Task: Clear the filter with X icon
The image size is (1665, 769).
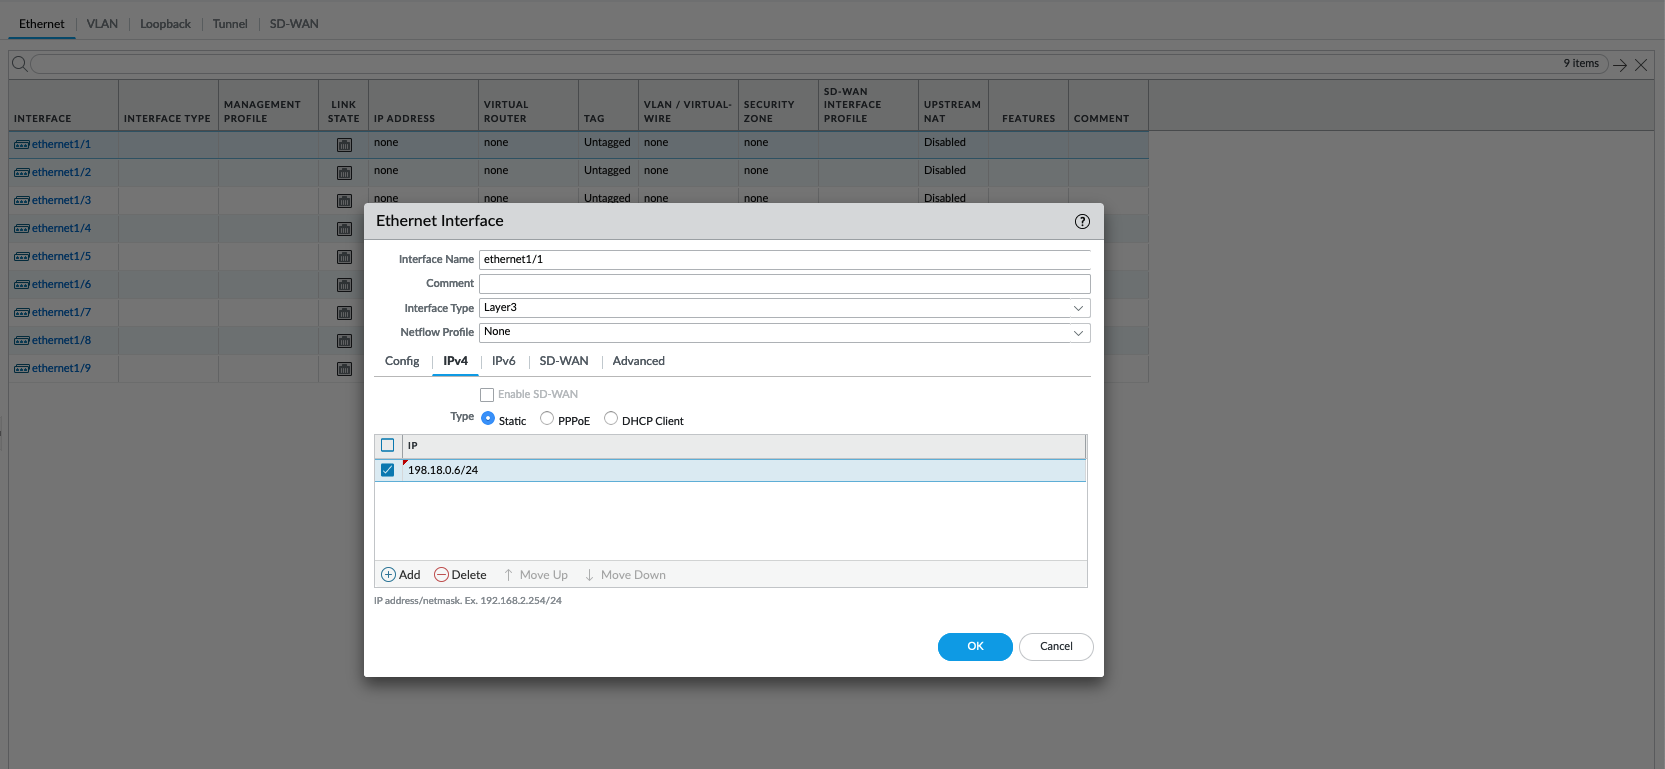Action: point(1641,65)
